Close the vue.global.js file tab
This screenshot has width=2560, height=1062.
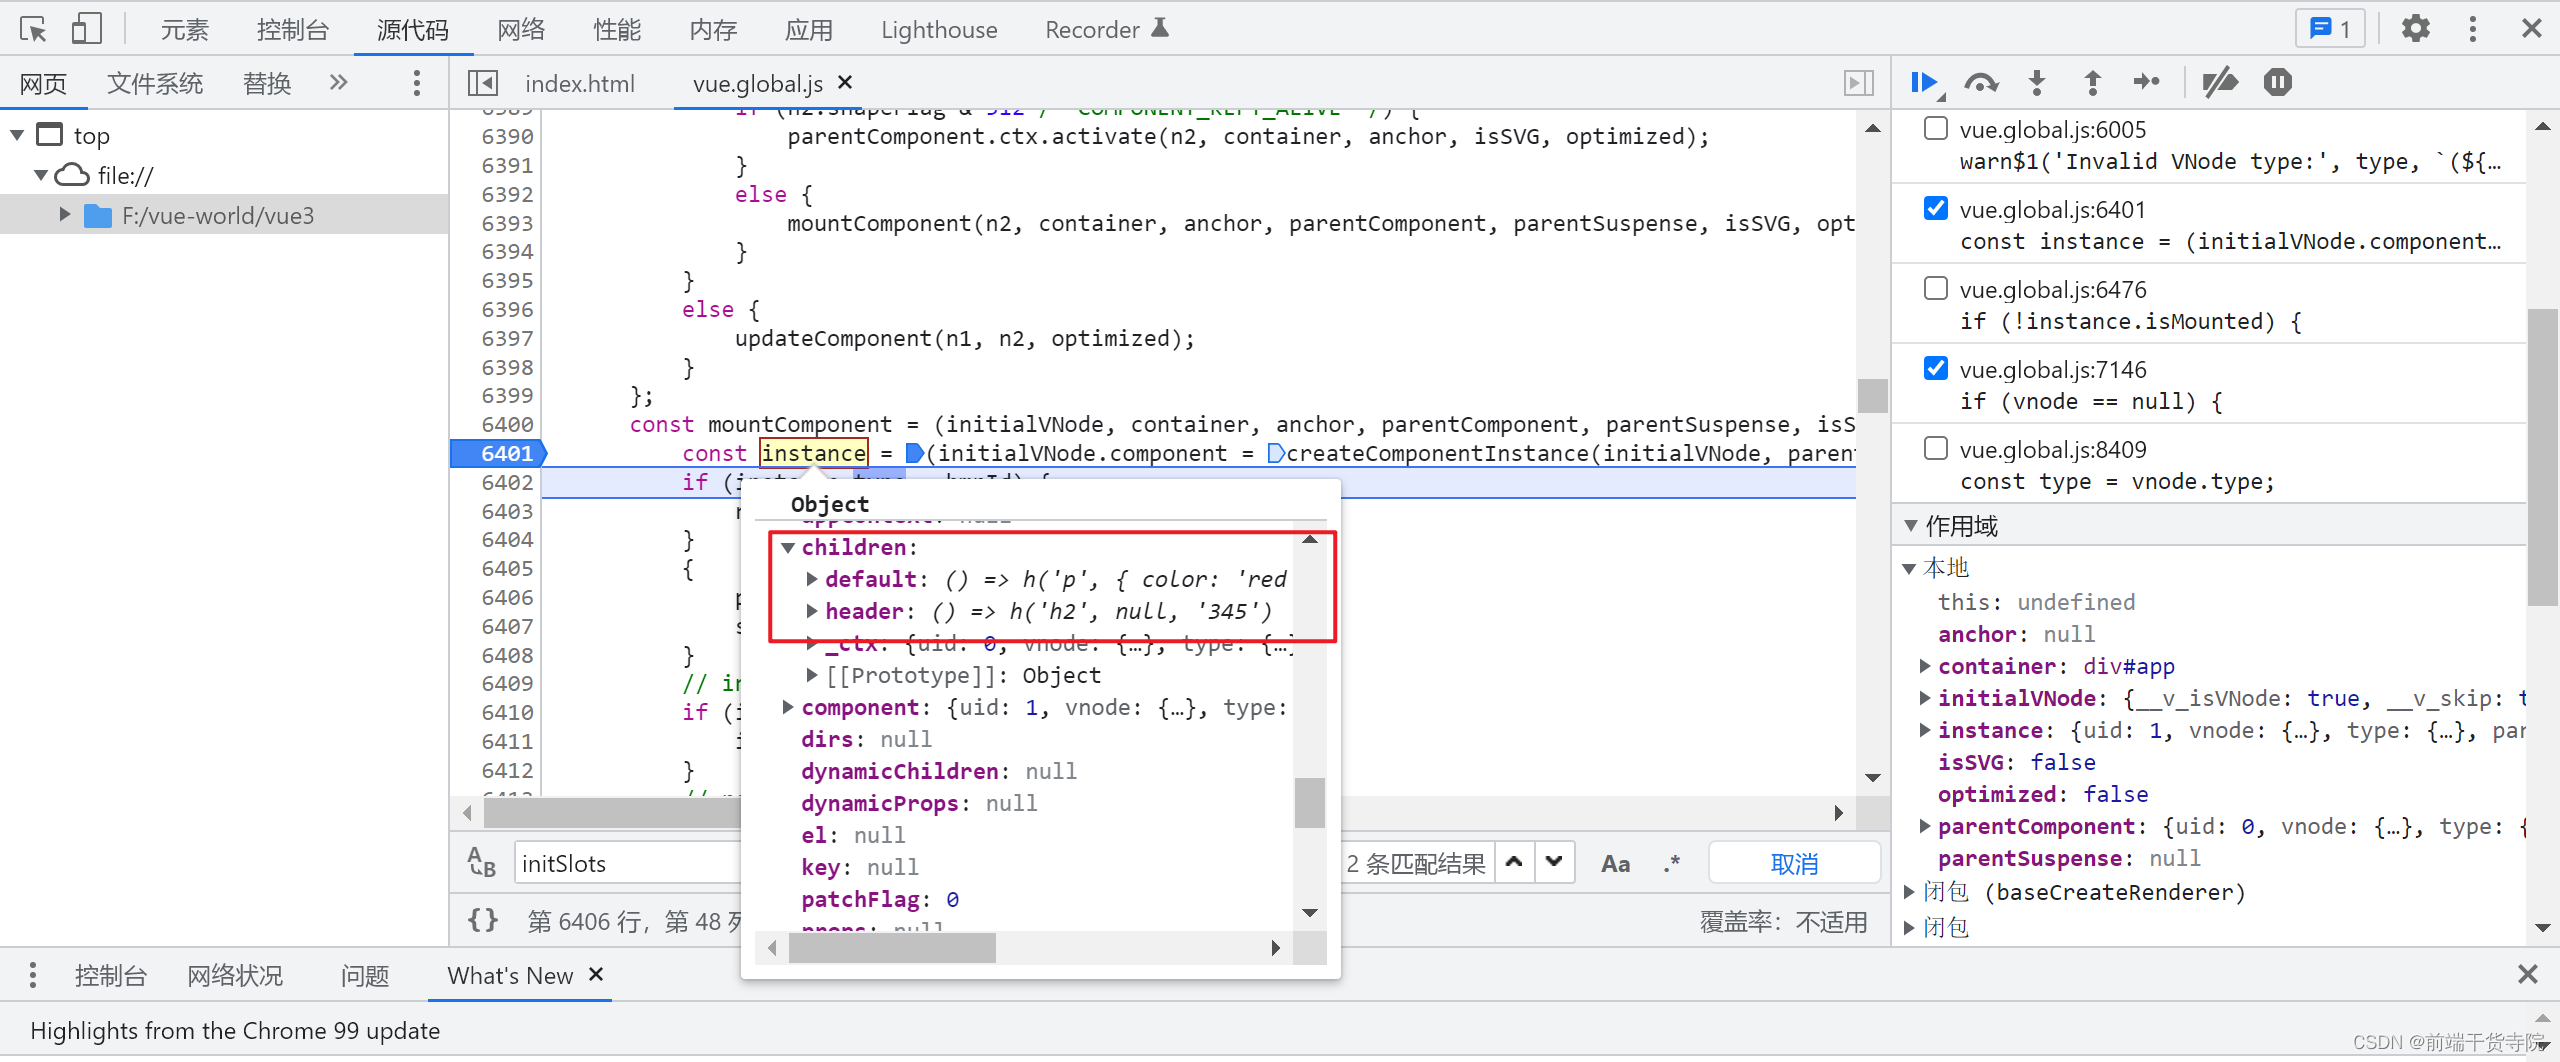[845, 83]
